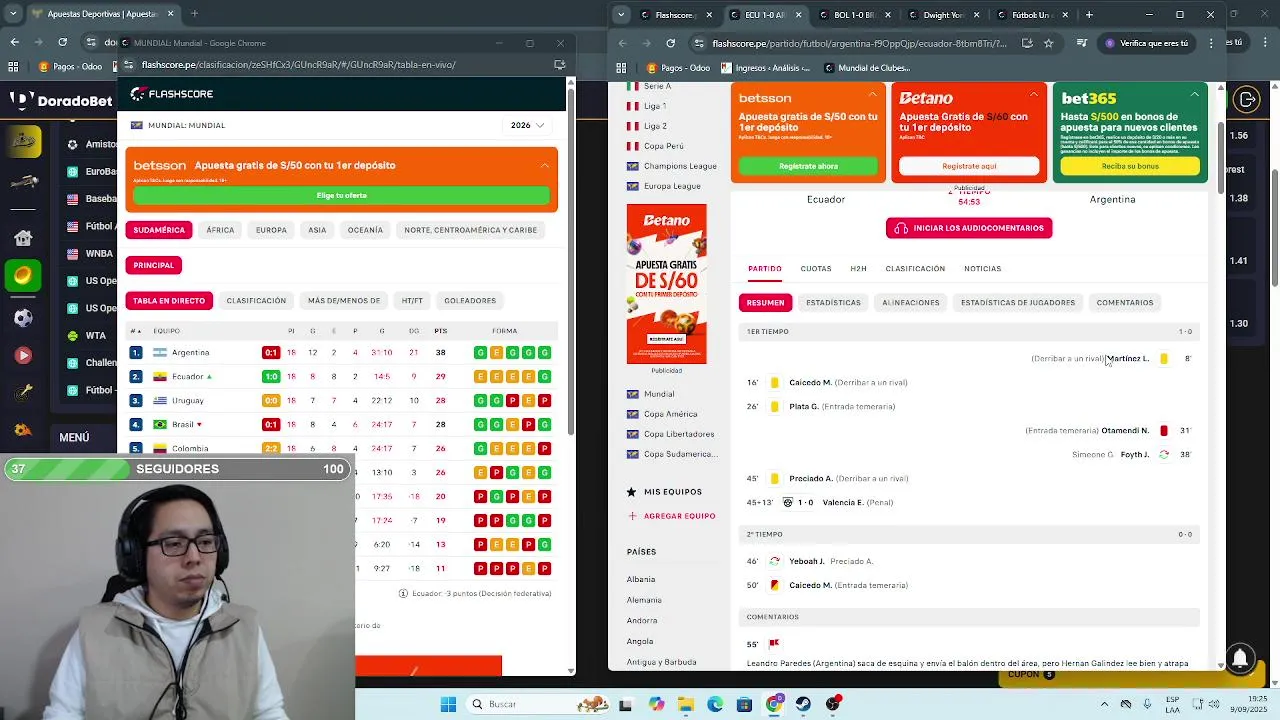Image resolution: width=1280 pixels, height=720 pixels.
Task: Select the Oceanía region filter
Action: (365, 230)
